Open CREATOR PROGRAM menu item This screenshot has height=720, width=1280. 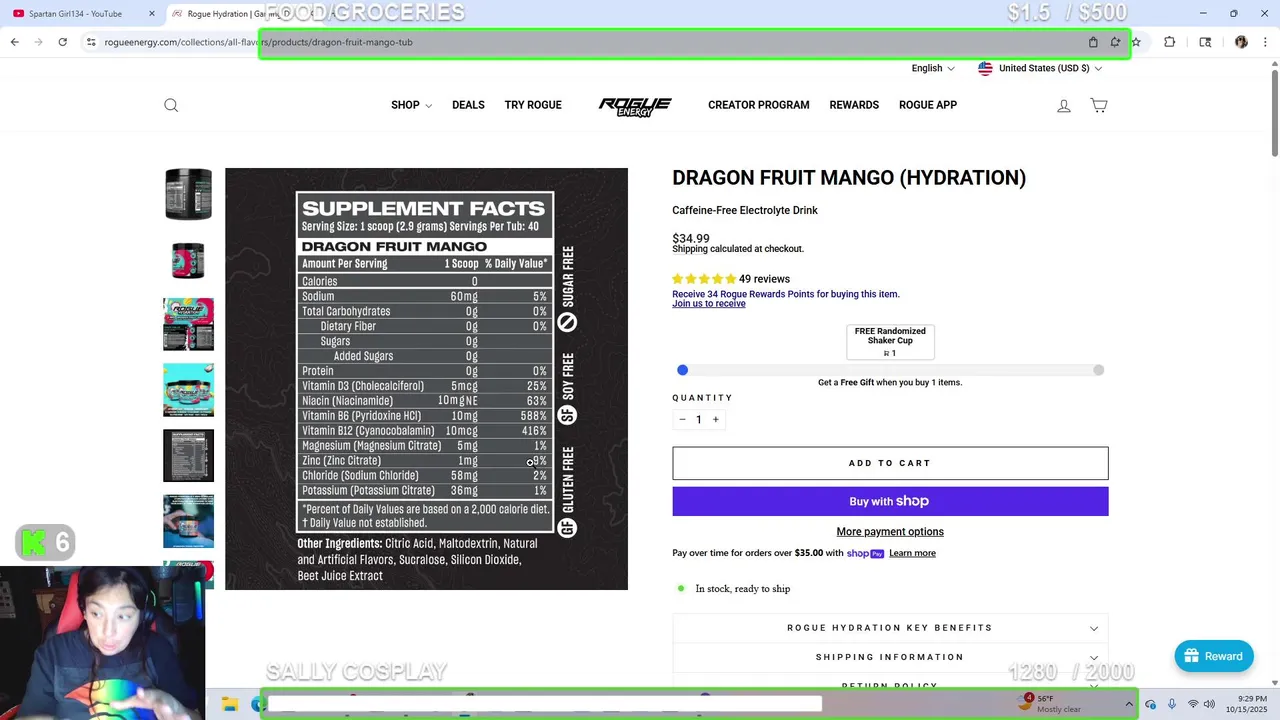(759, 105)
